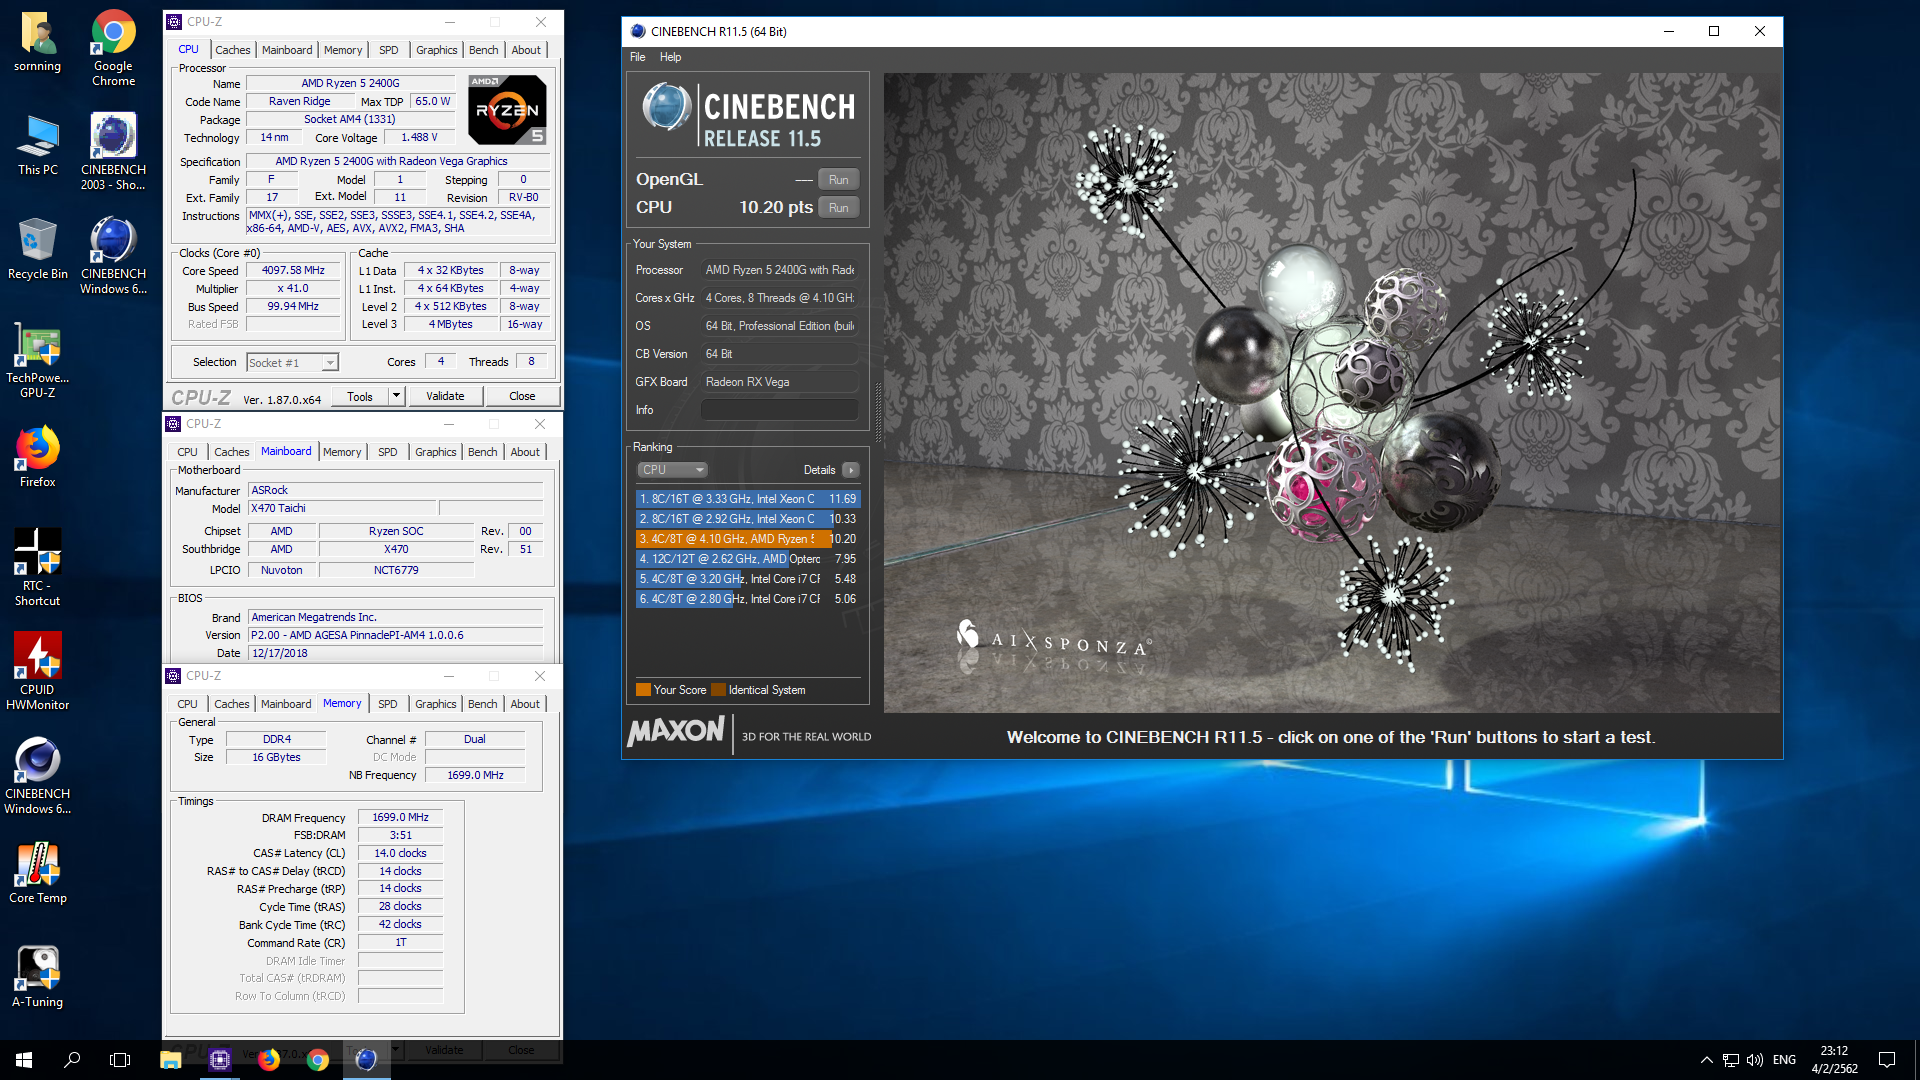Open taskbar search icon

(72, 1060)
